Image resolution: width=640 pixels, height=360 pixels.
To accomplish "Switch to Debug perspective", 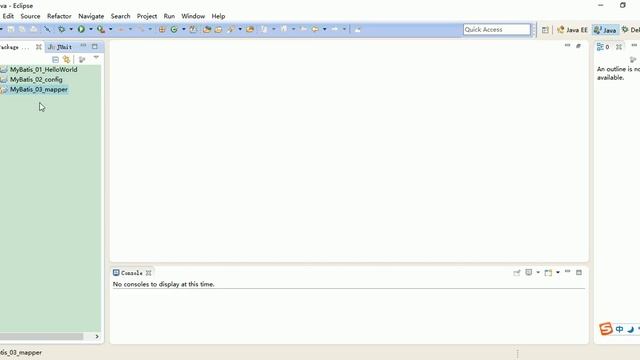I will (x=631, y=30).
